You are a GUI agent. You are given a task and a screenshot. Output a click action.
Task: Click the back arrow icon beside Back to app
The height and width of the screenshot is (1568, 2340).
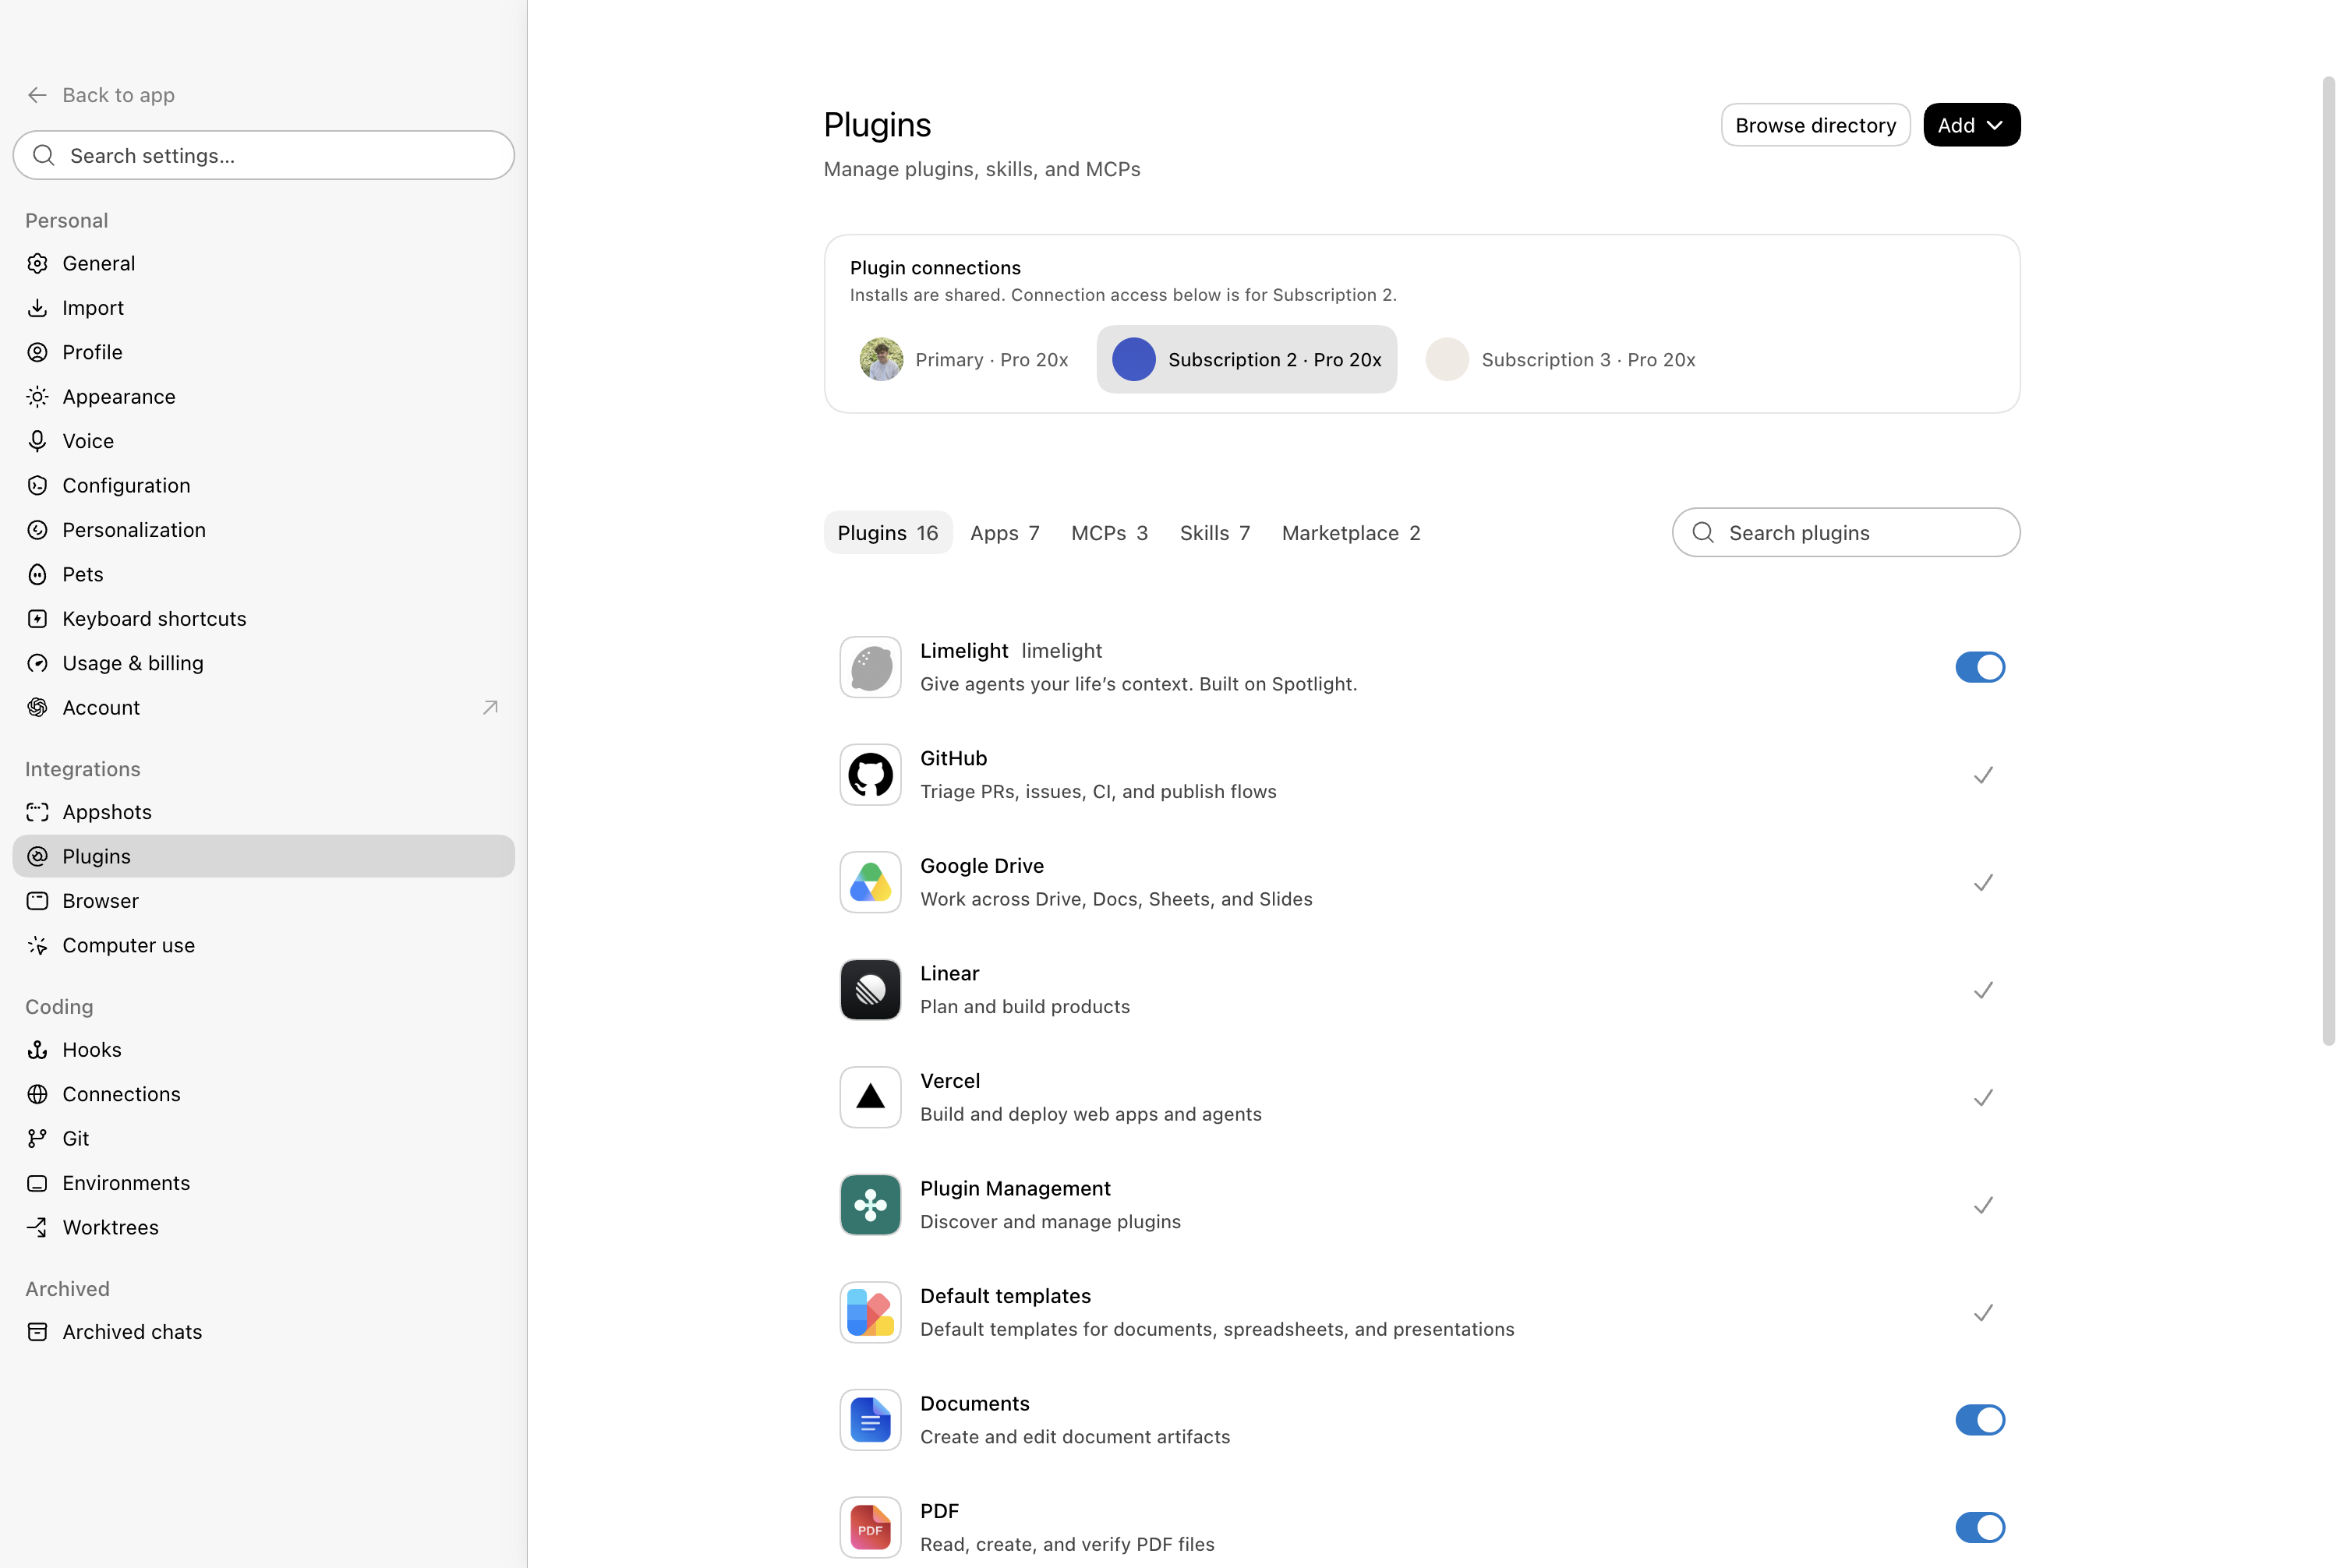37,95
